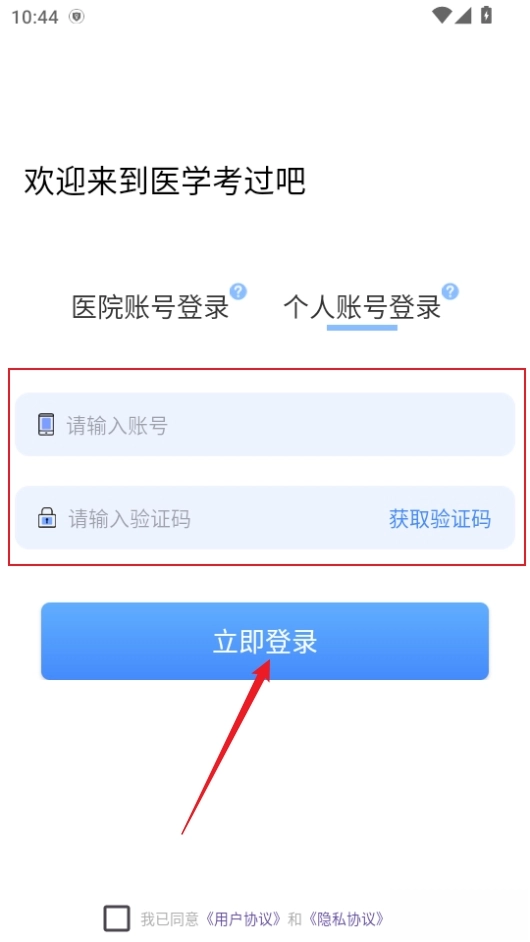Open the 《隐私协议》 link

[346, 919]
